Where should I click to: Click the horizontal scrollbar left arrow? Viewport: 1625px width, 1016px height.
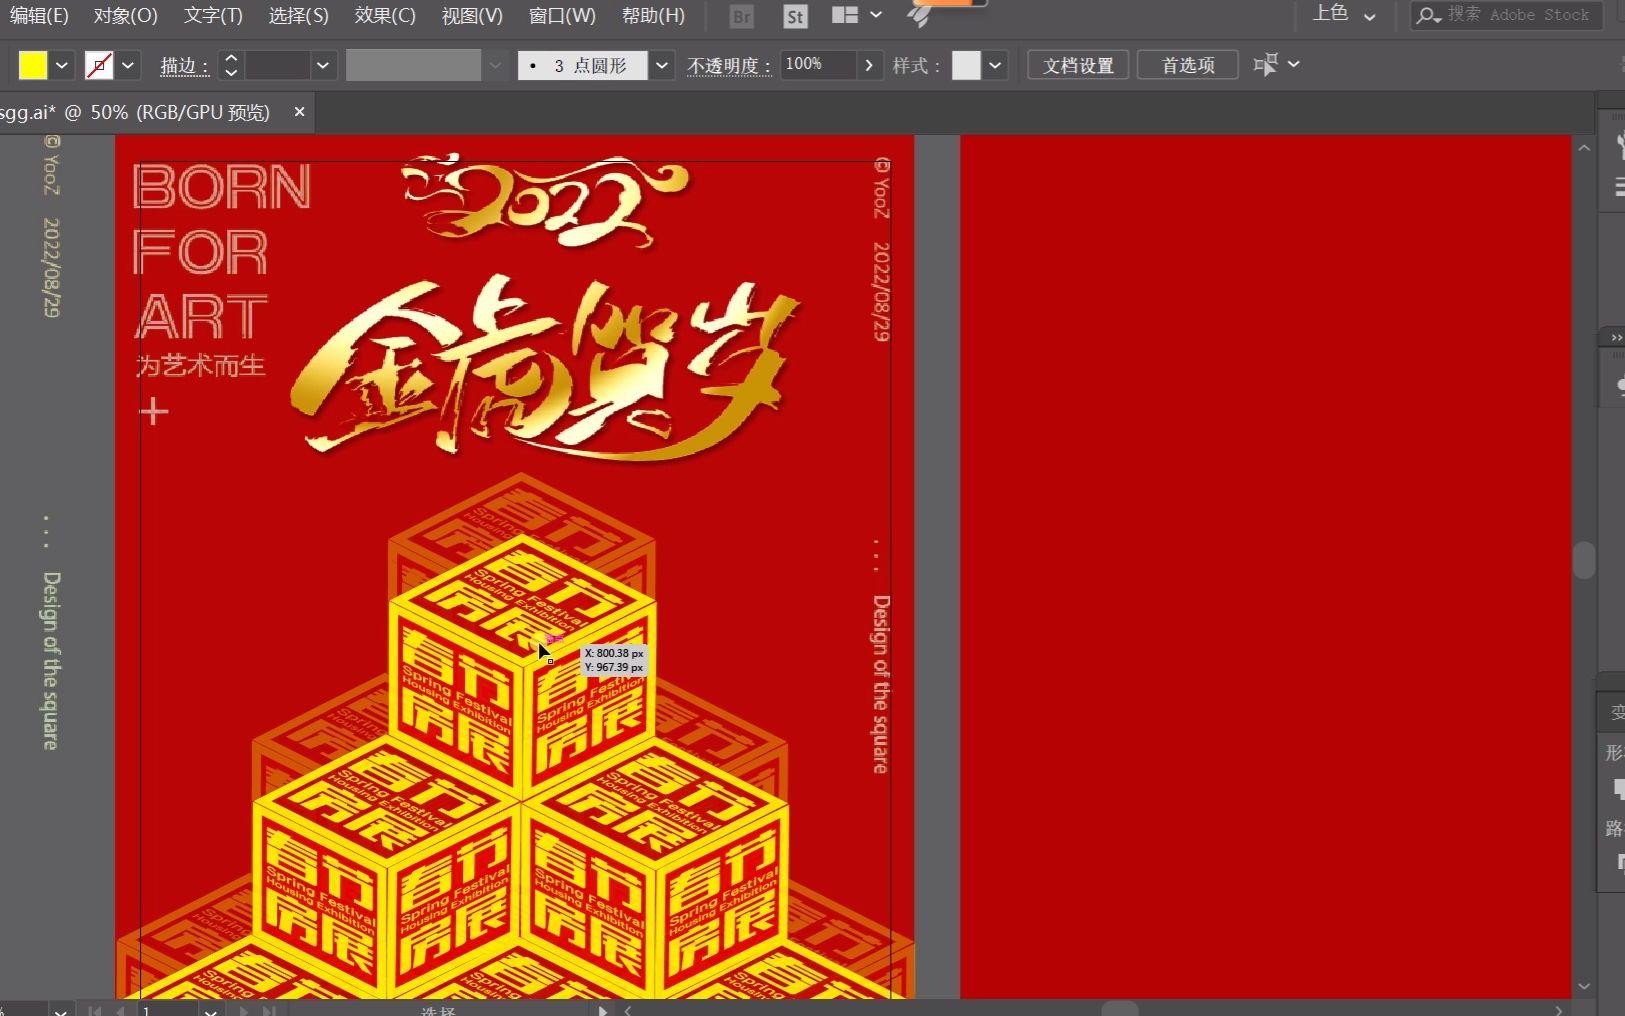(x=628, y=1011)
